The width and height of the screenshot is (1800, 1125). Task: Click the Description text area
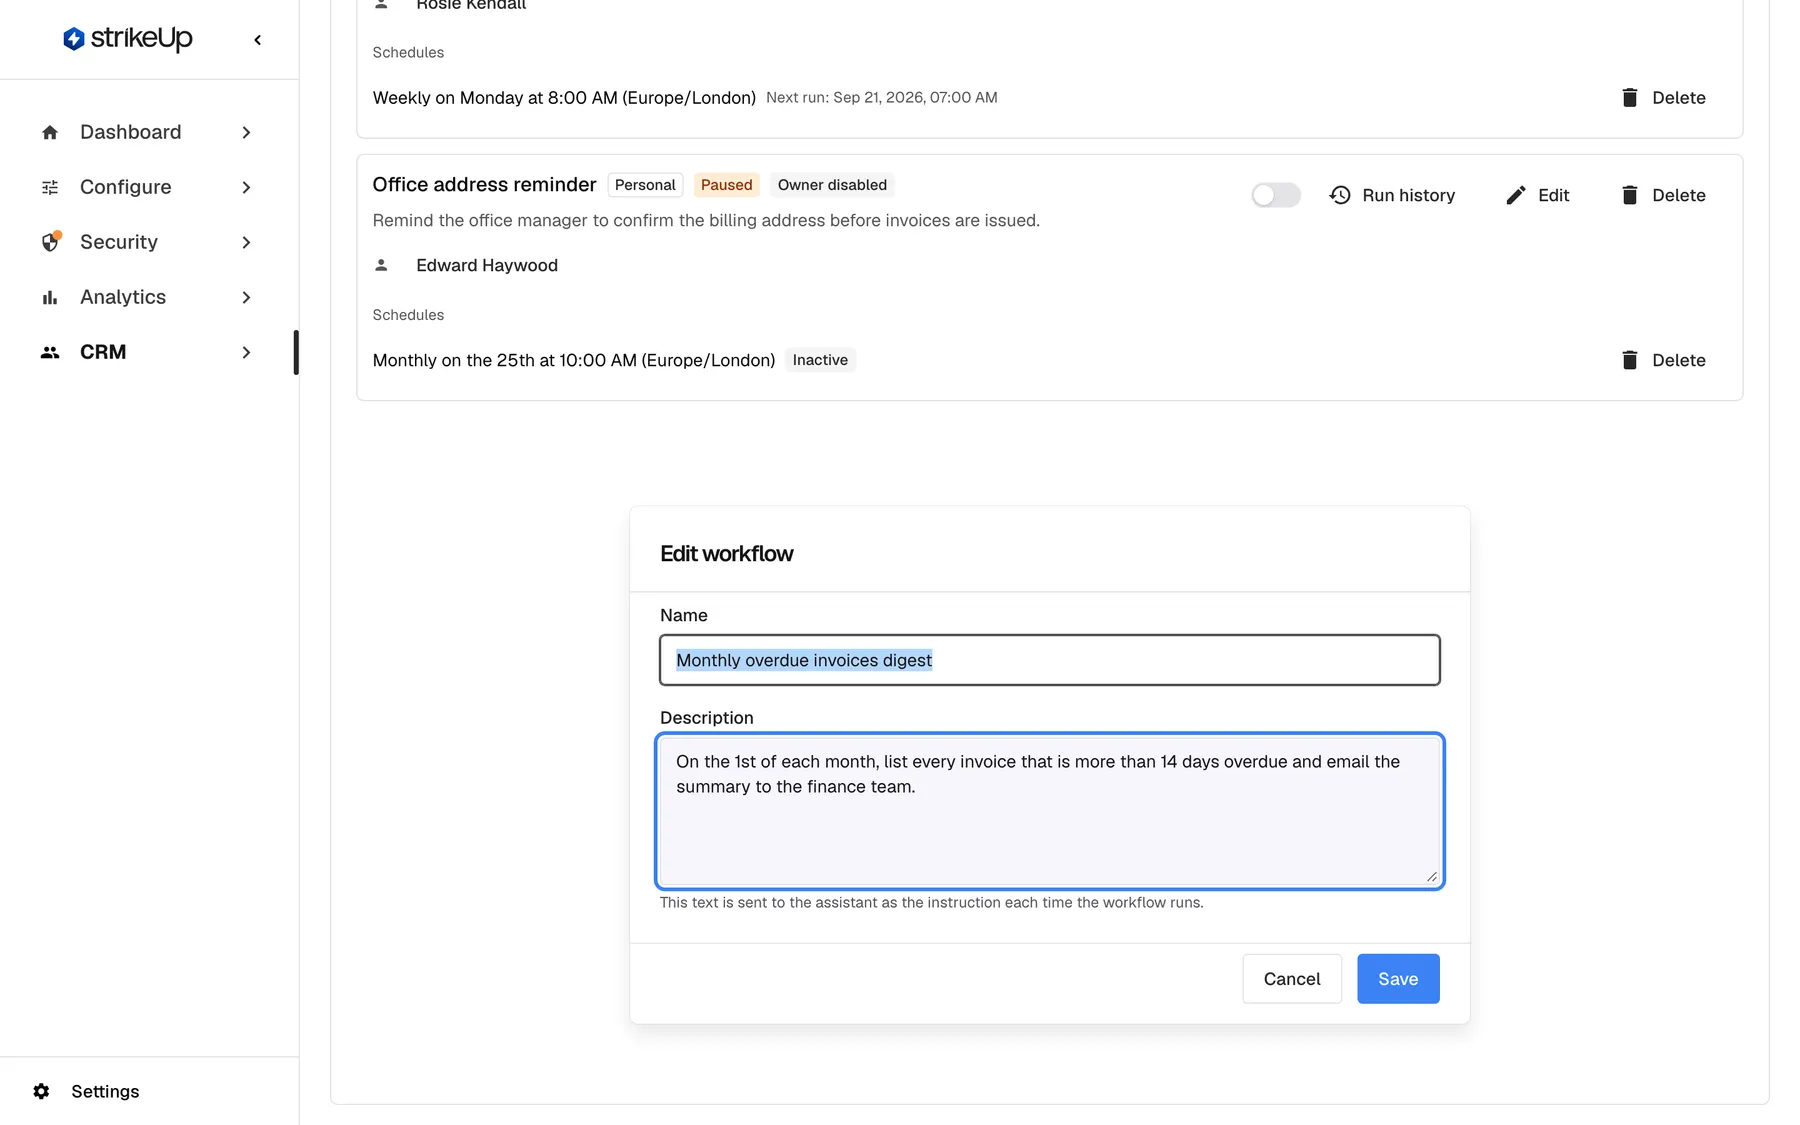pos(1050,811)
